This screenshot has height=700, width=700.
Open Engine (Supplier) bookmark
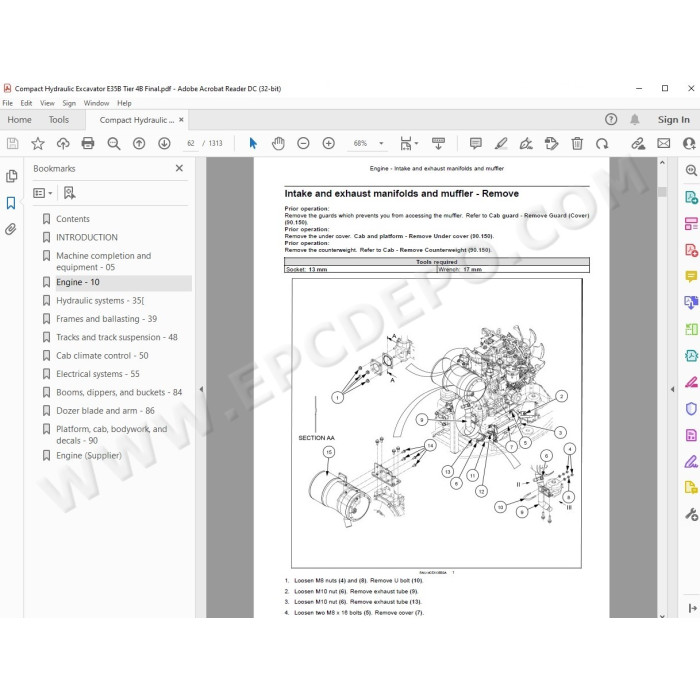pyautogui.click(x=88, y=455)
